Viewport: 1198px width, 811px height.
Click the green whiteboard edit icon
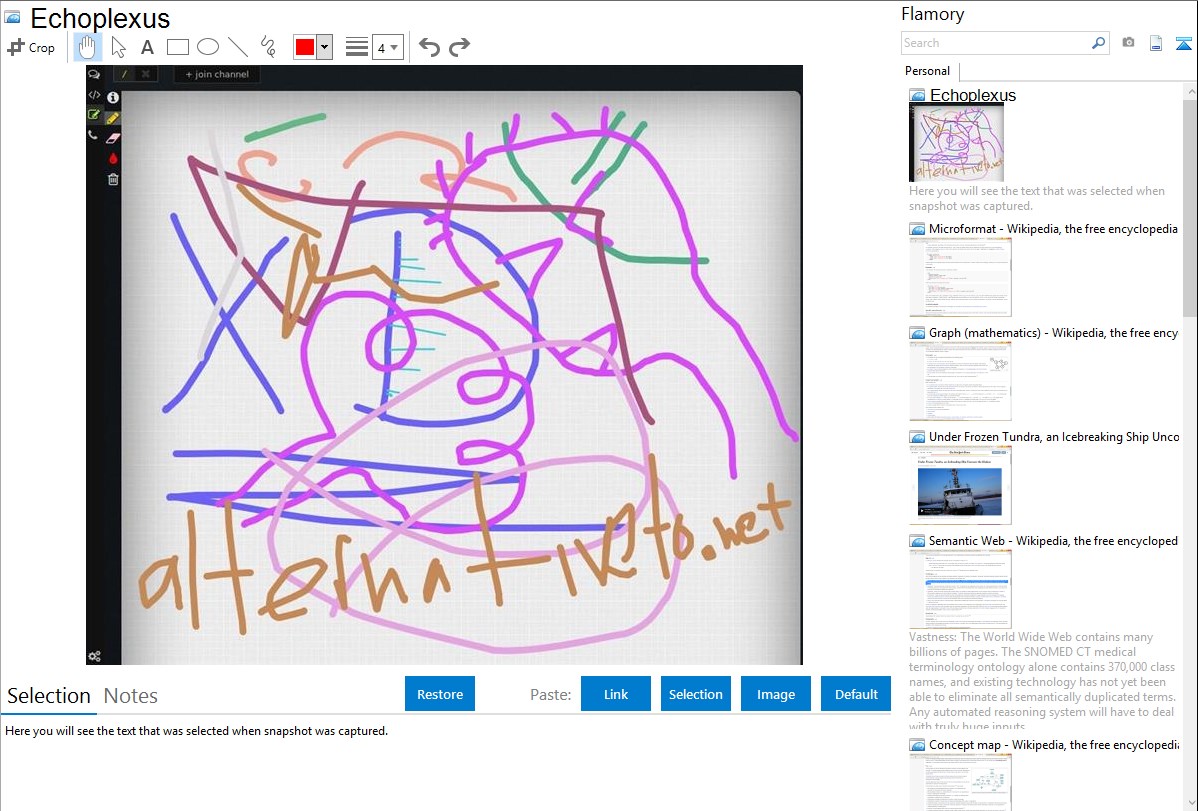[94, 115]
